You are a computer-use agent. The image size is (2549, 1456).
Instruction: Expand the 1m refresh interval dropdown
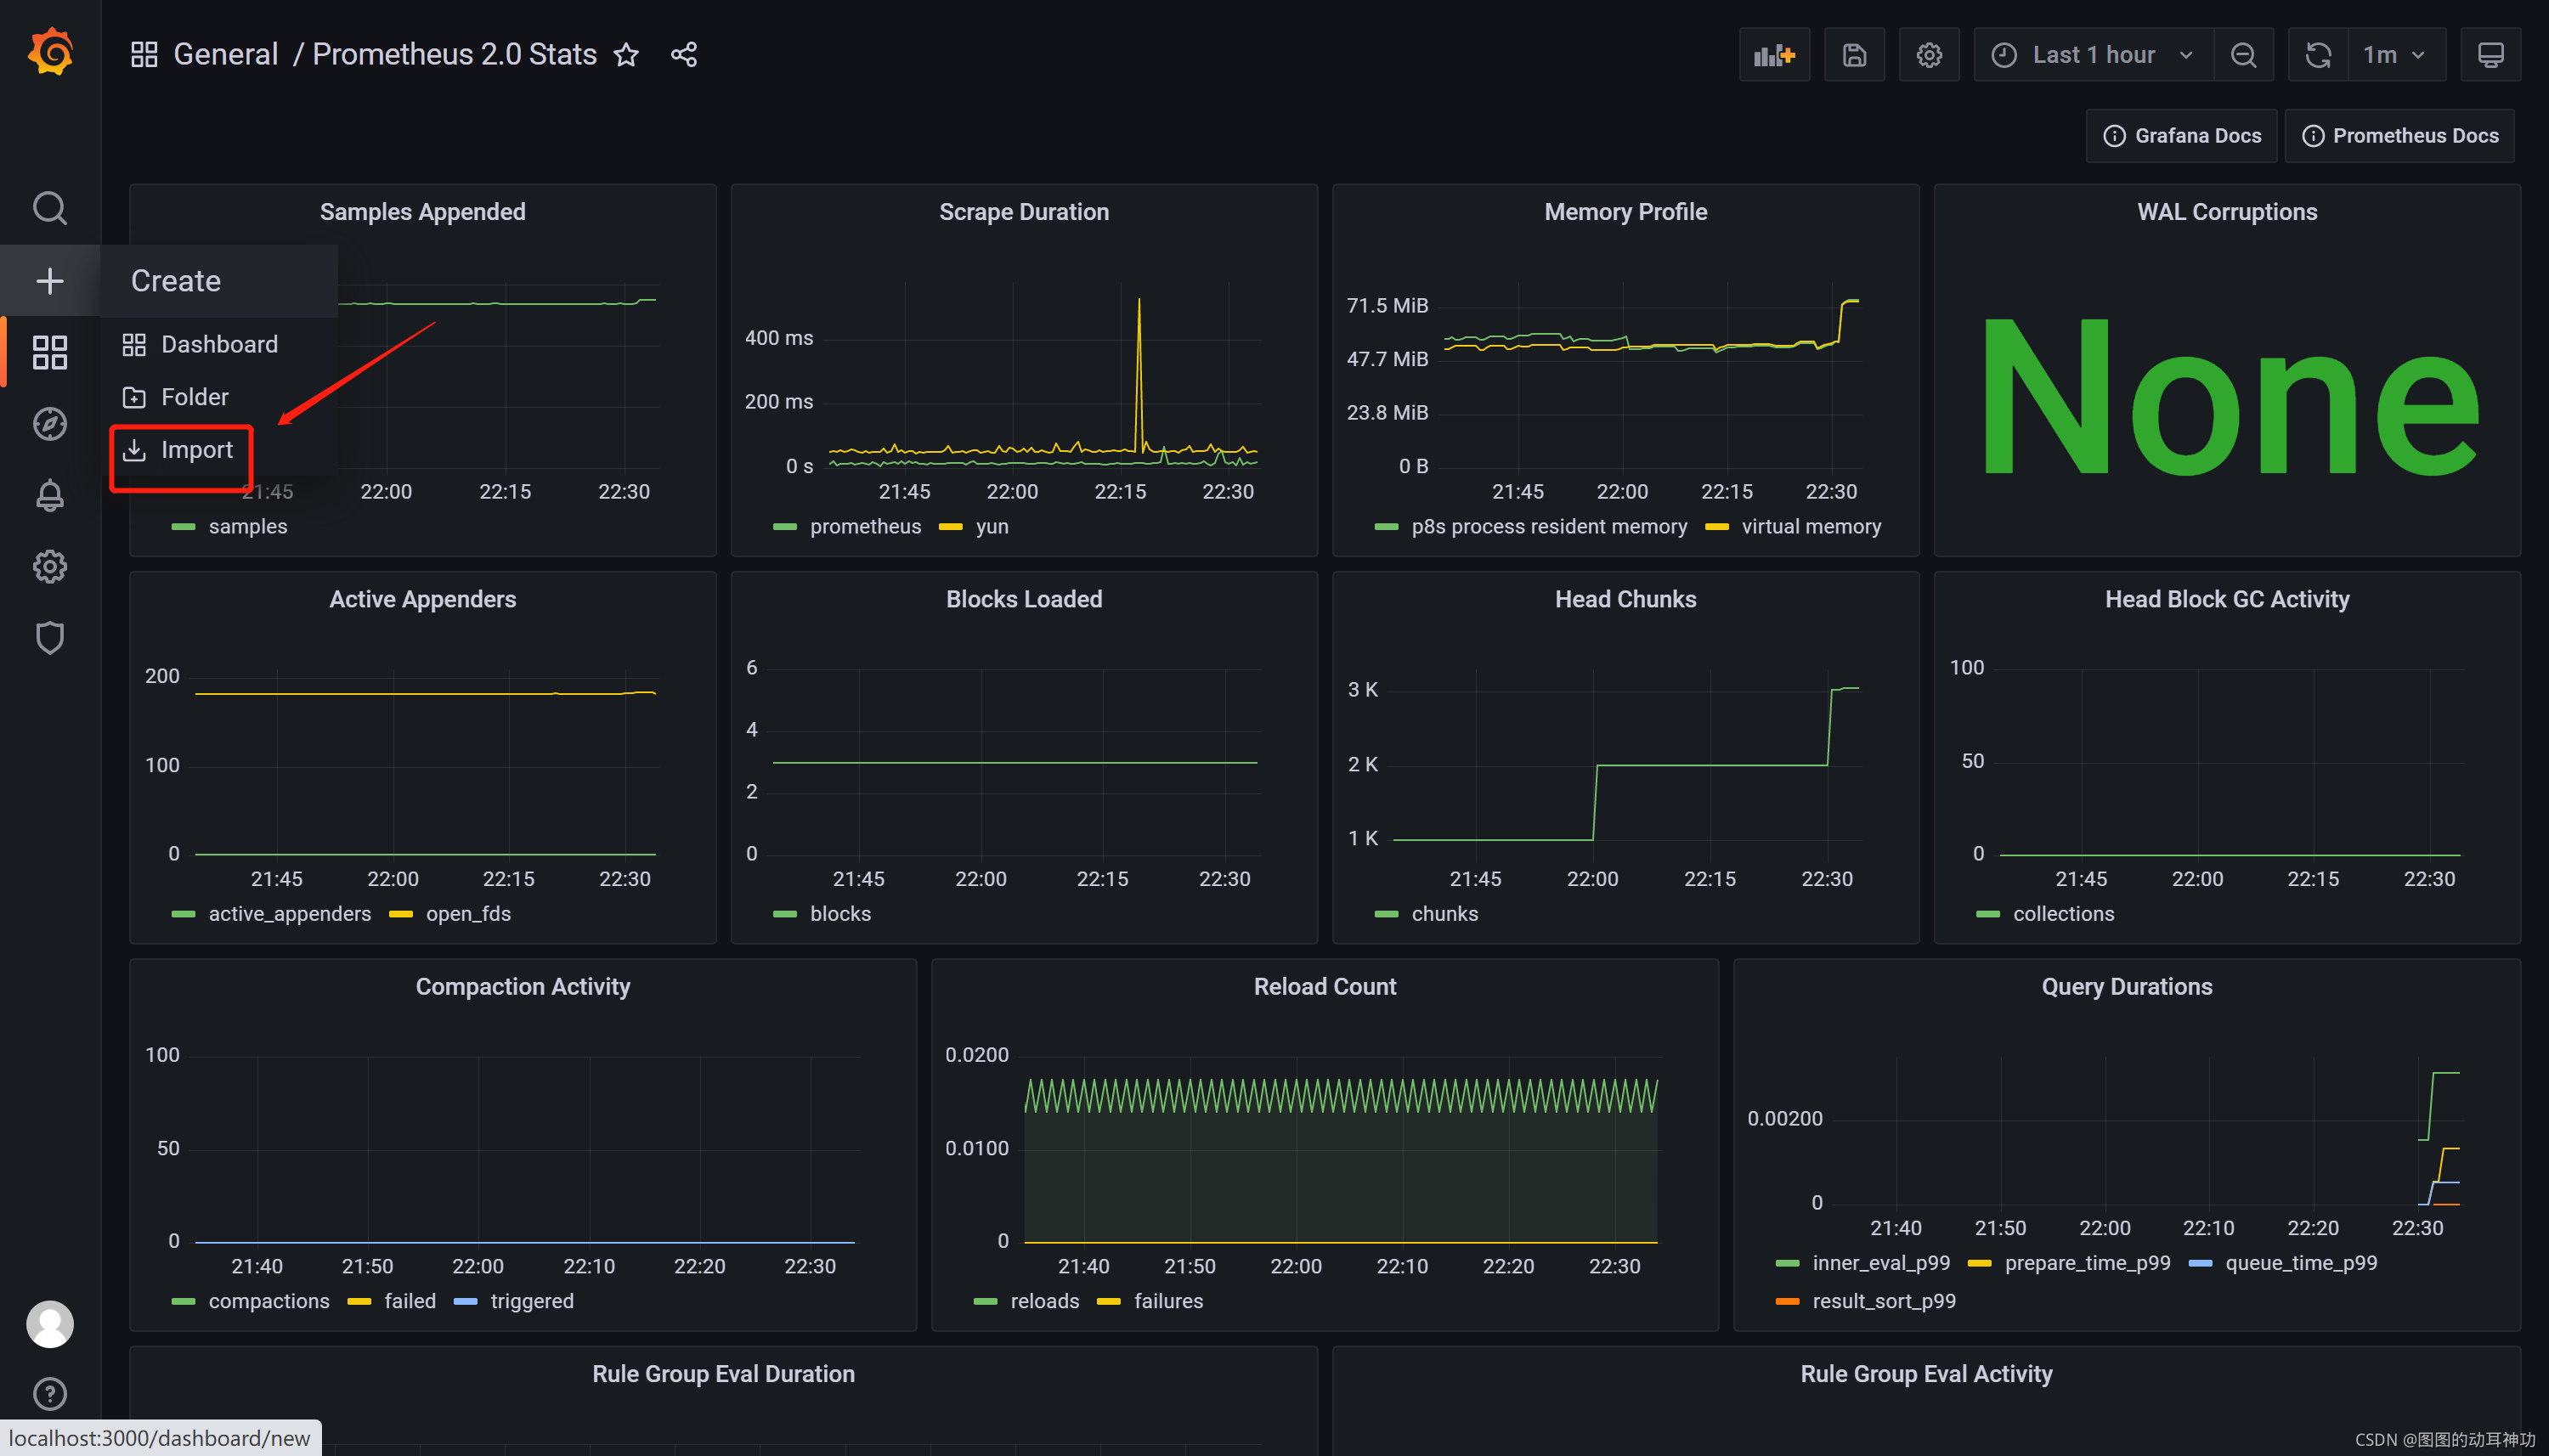click(2393, 55)
